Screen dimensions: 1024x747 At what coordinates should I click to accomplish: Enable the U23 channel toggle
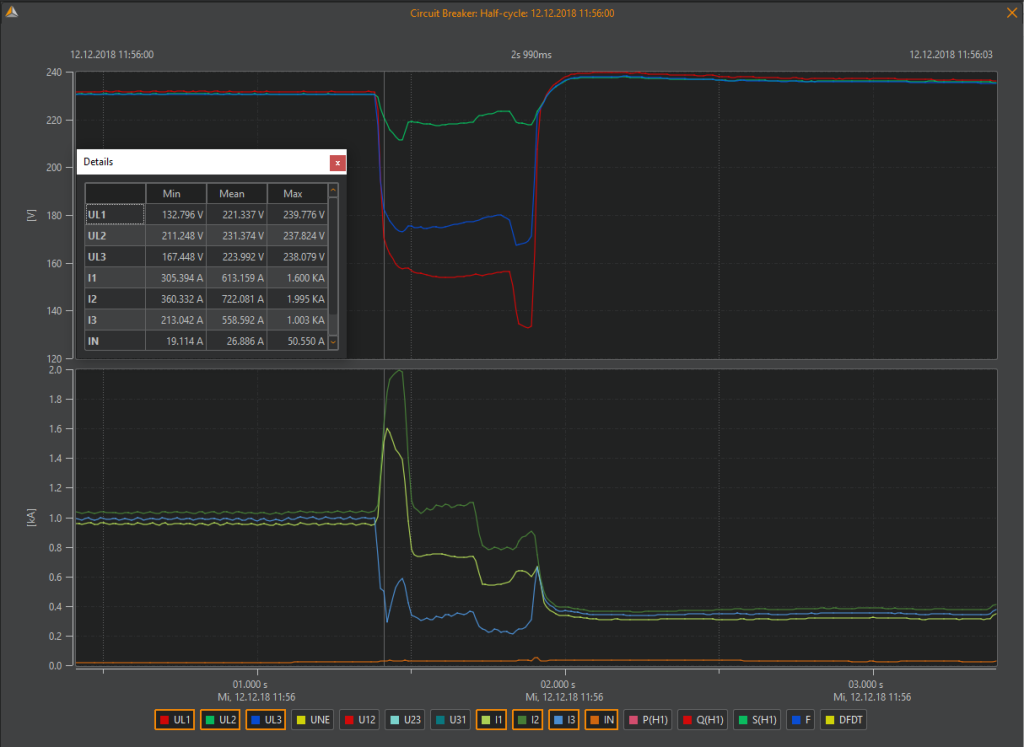pyautogui.click(x=405, y=720)
